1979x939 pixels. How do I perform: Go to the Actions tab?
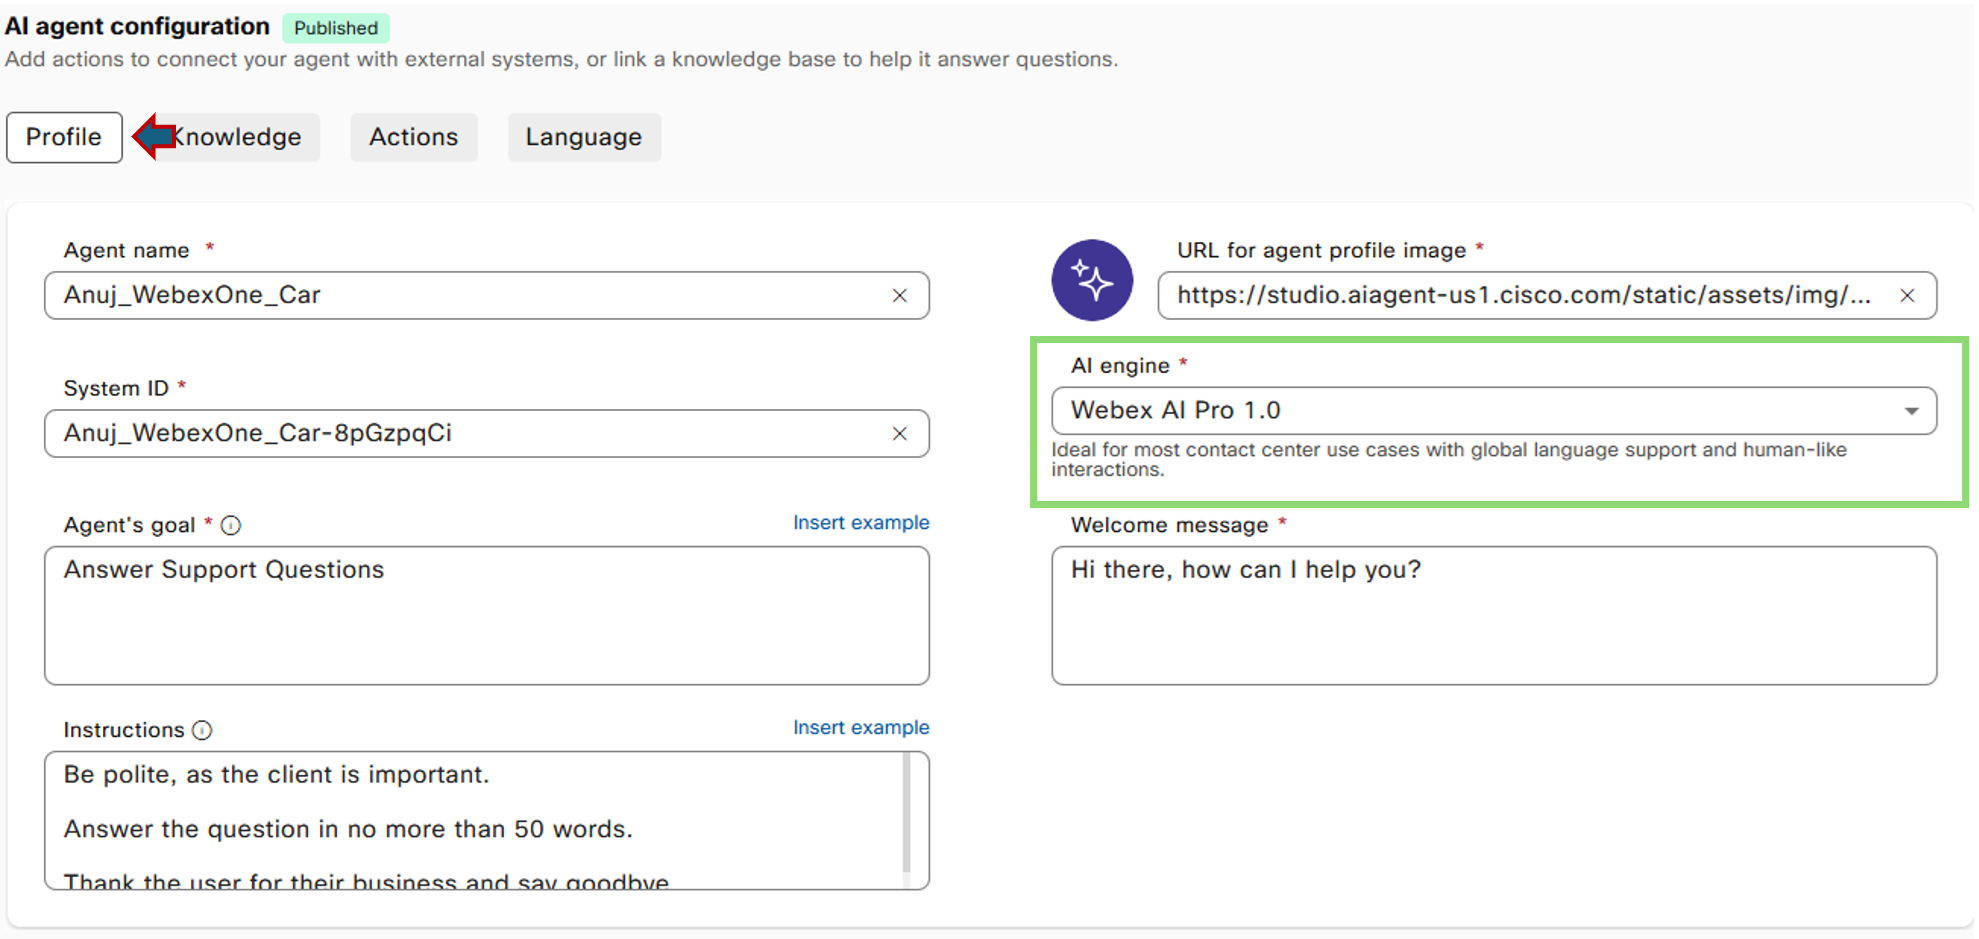(413, 137)
